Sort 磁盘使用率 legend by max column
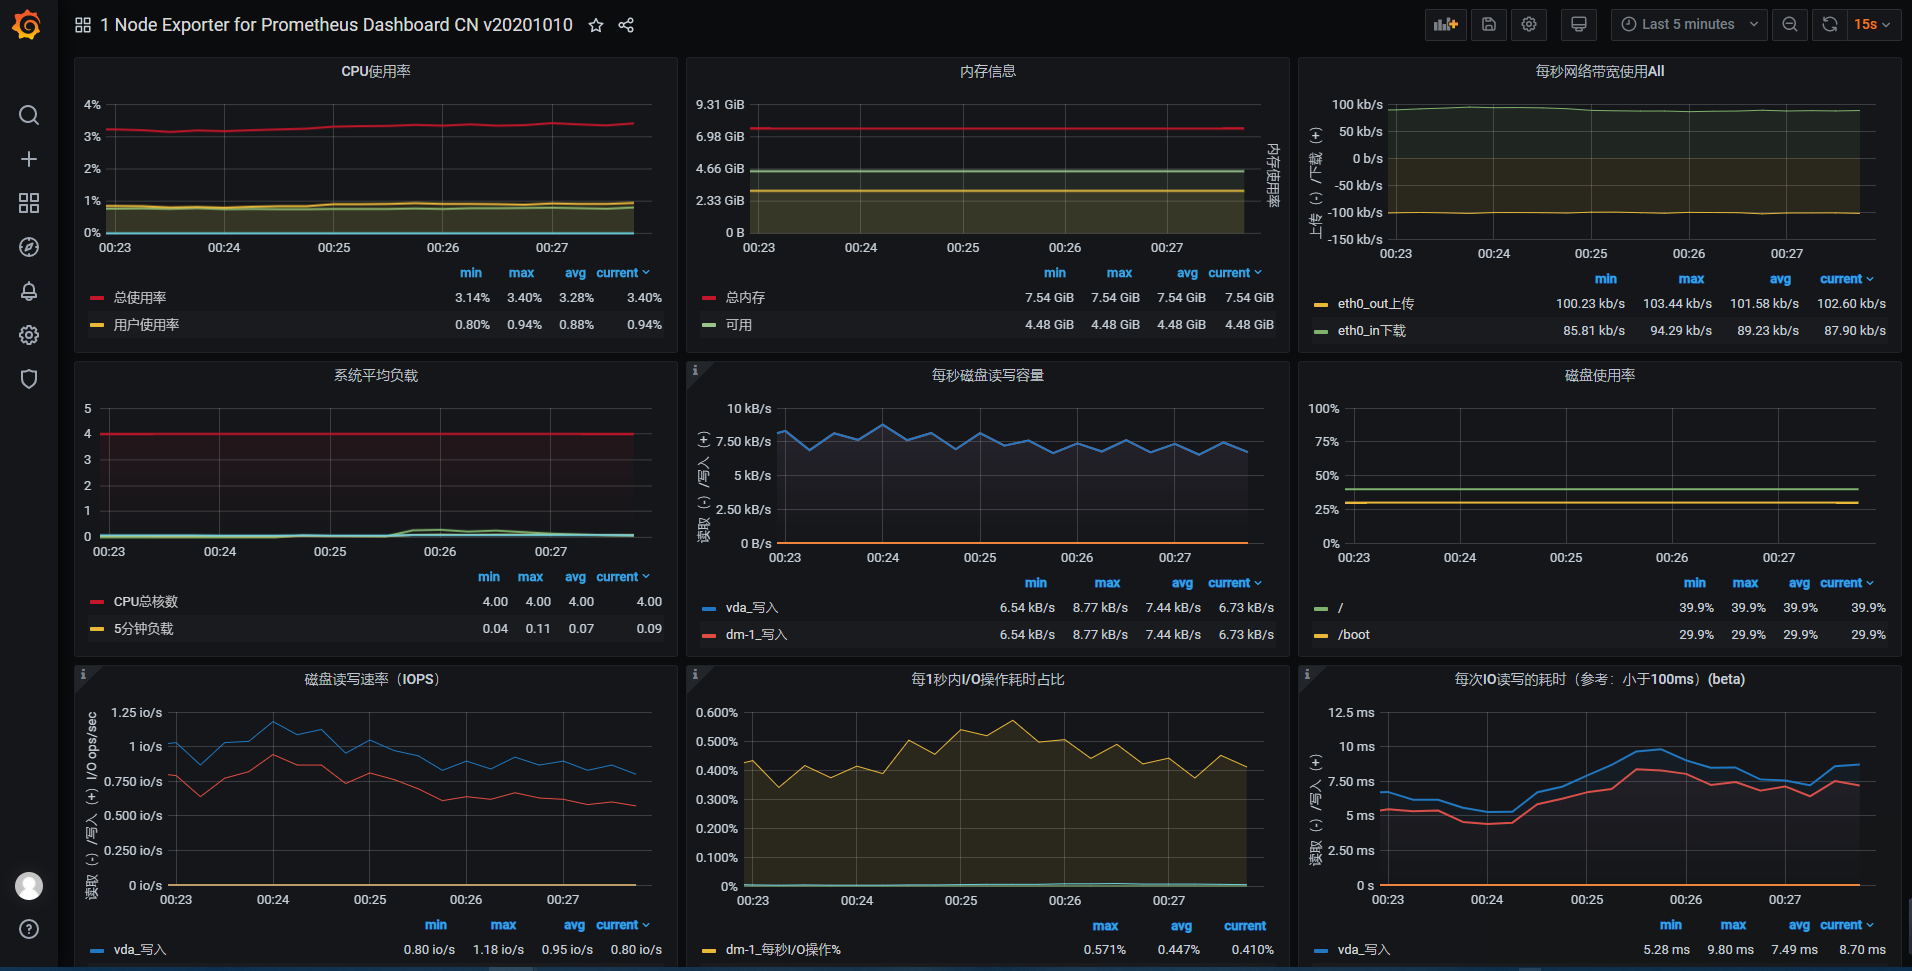This screenshot has height=971, width=1912. coord(1745,583)
